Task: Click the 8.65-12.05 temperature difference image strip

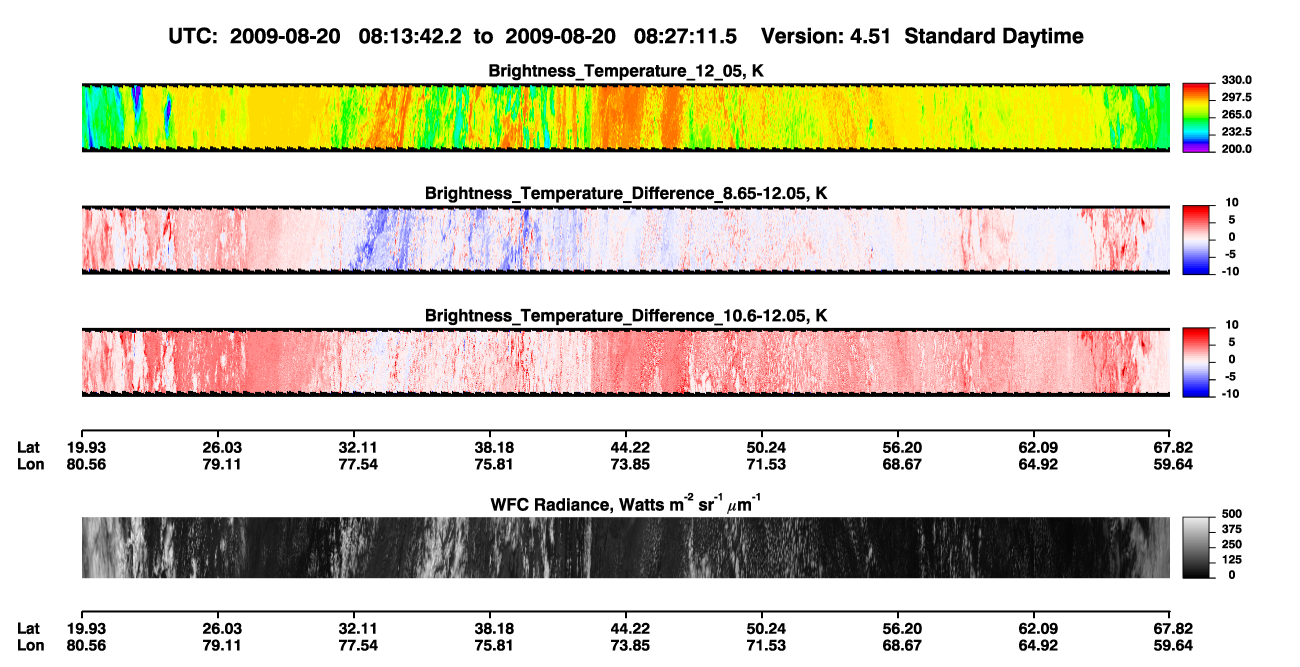Action: click(626, 240)
